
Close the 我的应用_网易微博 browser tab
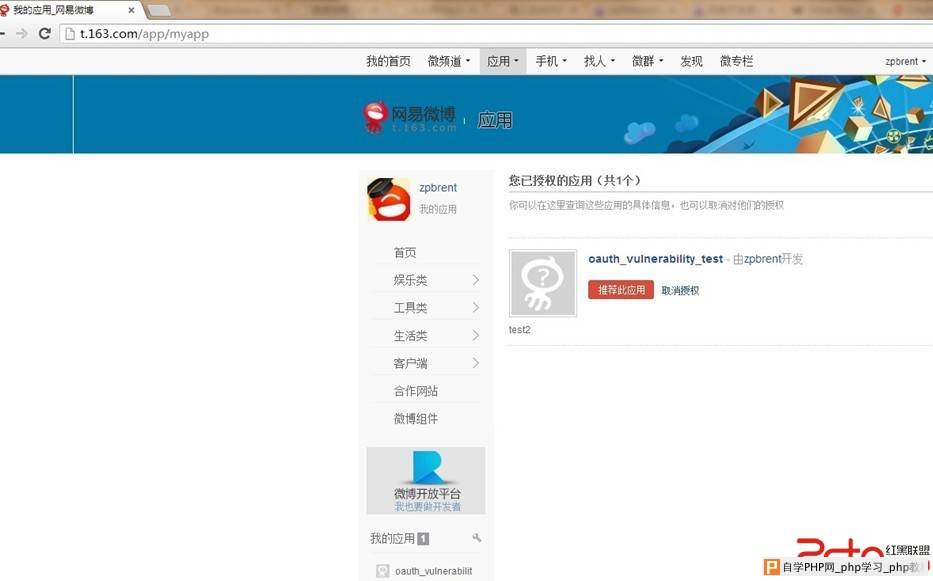(132, 10)
